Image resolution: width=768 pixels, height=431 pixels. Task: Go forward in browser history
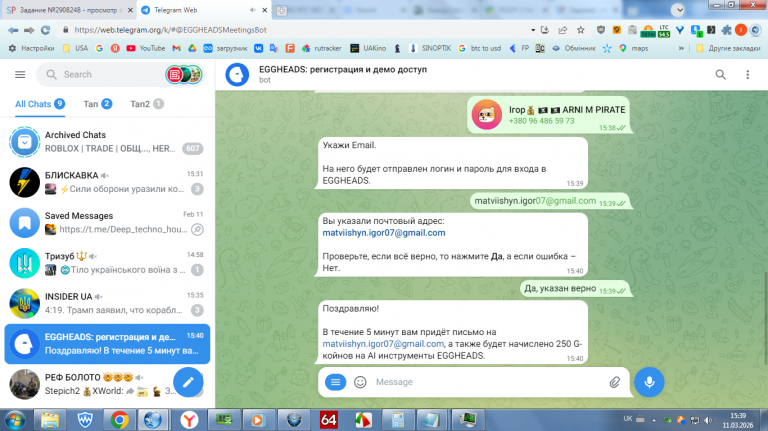click(29, 30)
